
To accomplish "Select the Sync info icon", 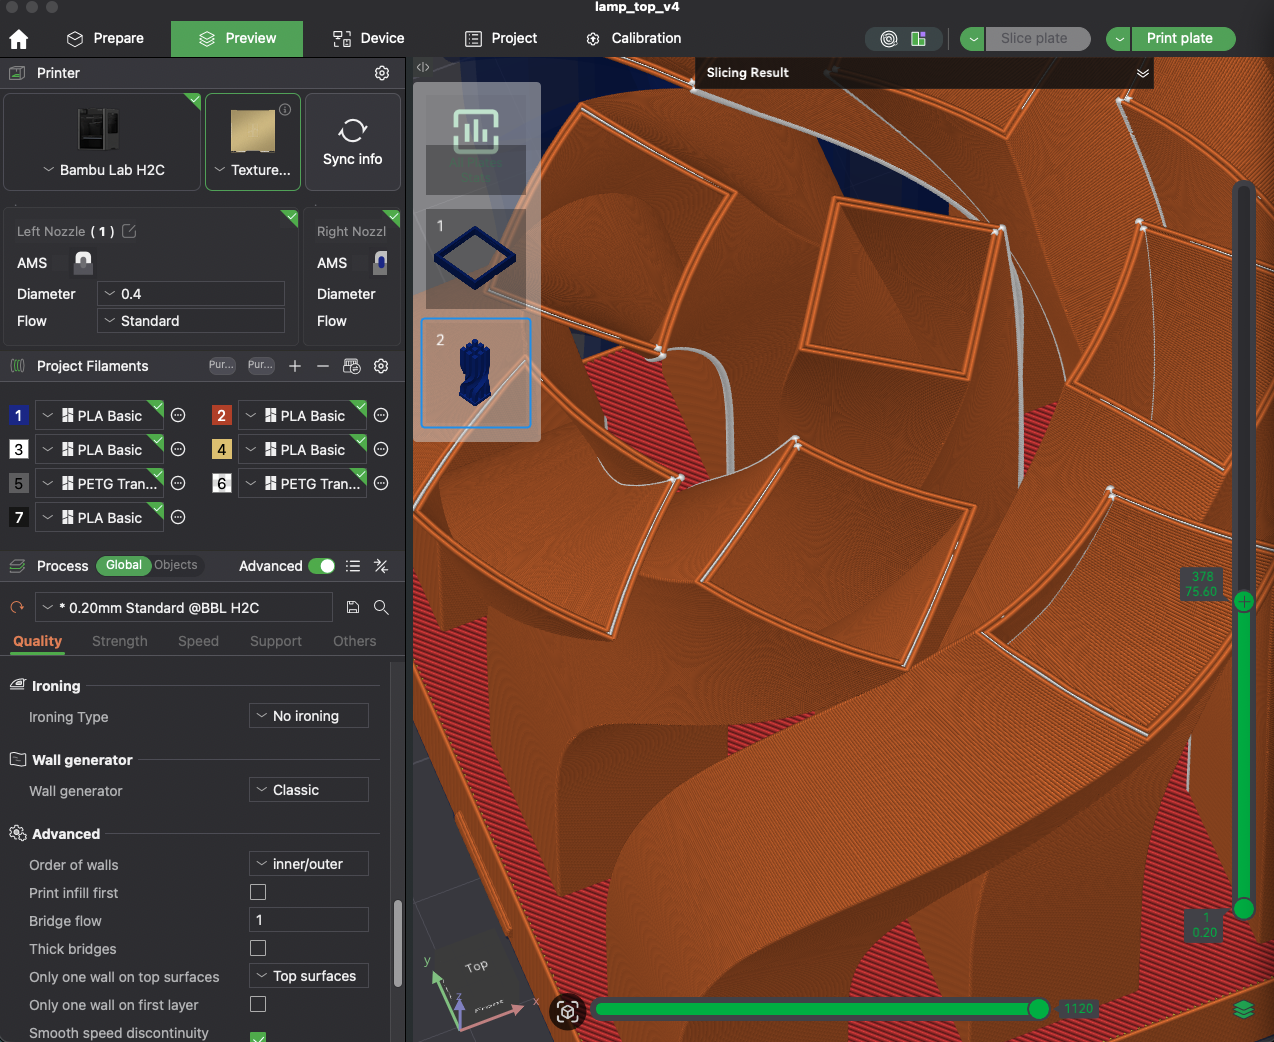I will click(353, 133).
